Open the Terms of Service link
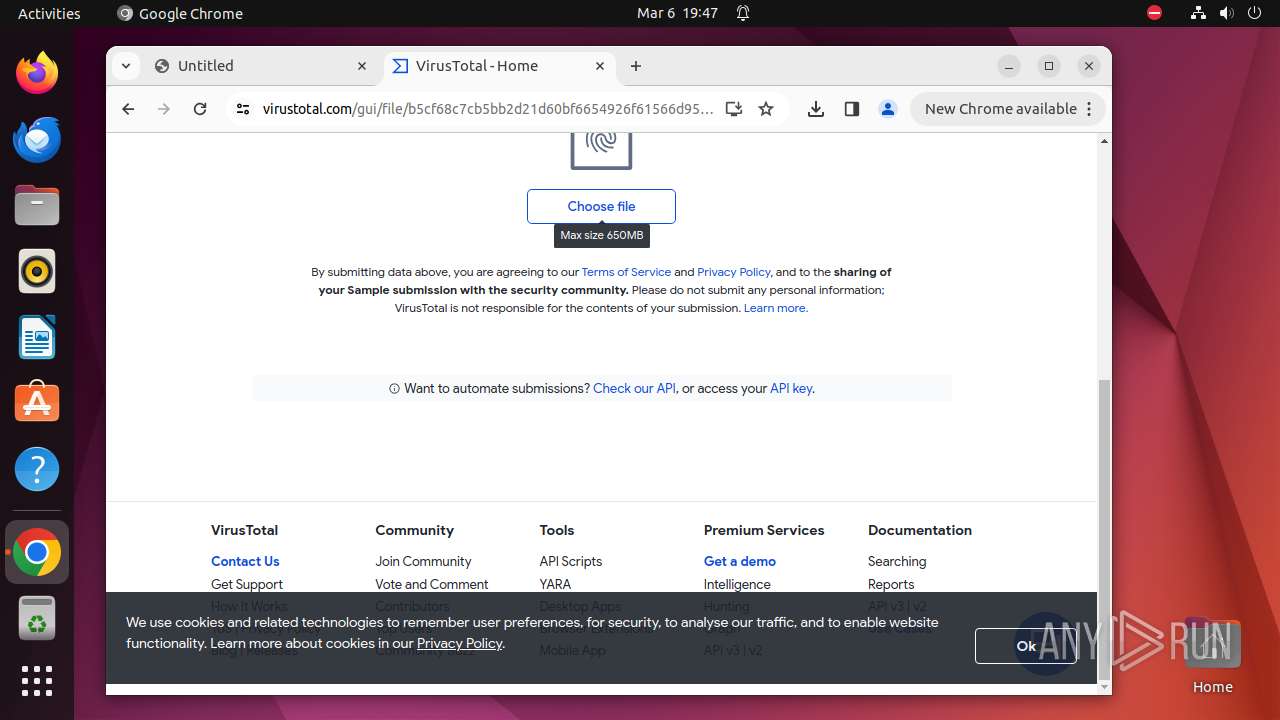The height and width of the screenshot is (720, 1280). 626,272
